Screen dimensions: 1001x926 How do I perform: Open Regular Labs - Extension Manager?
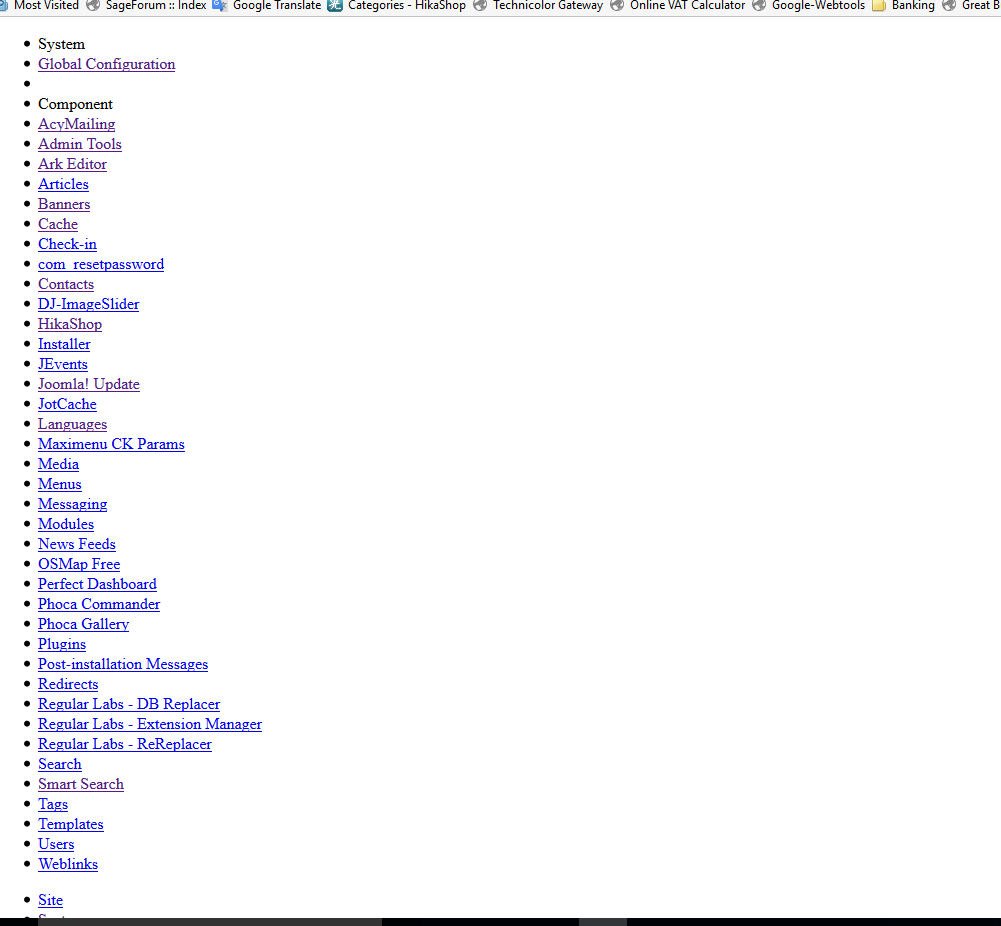[x=150, y=724]
